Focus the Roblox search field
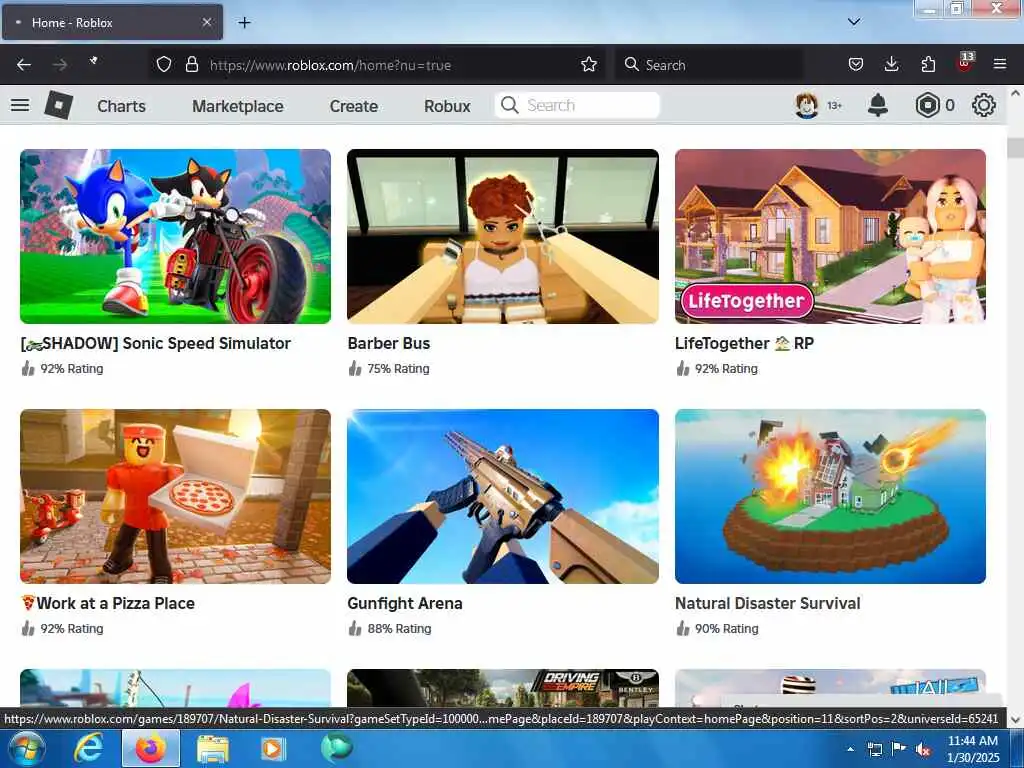The image size is (1024, 768). pos(577,105)
